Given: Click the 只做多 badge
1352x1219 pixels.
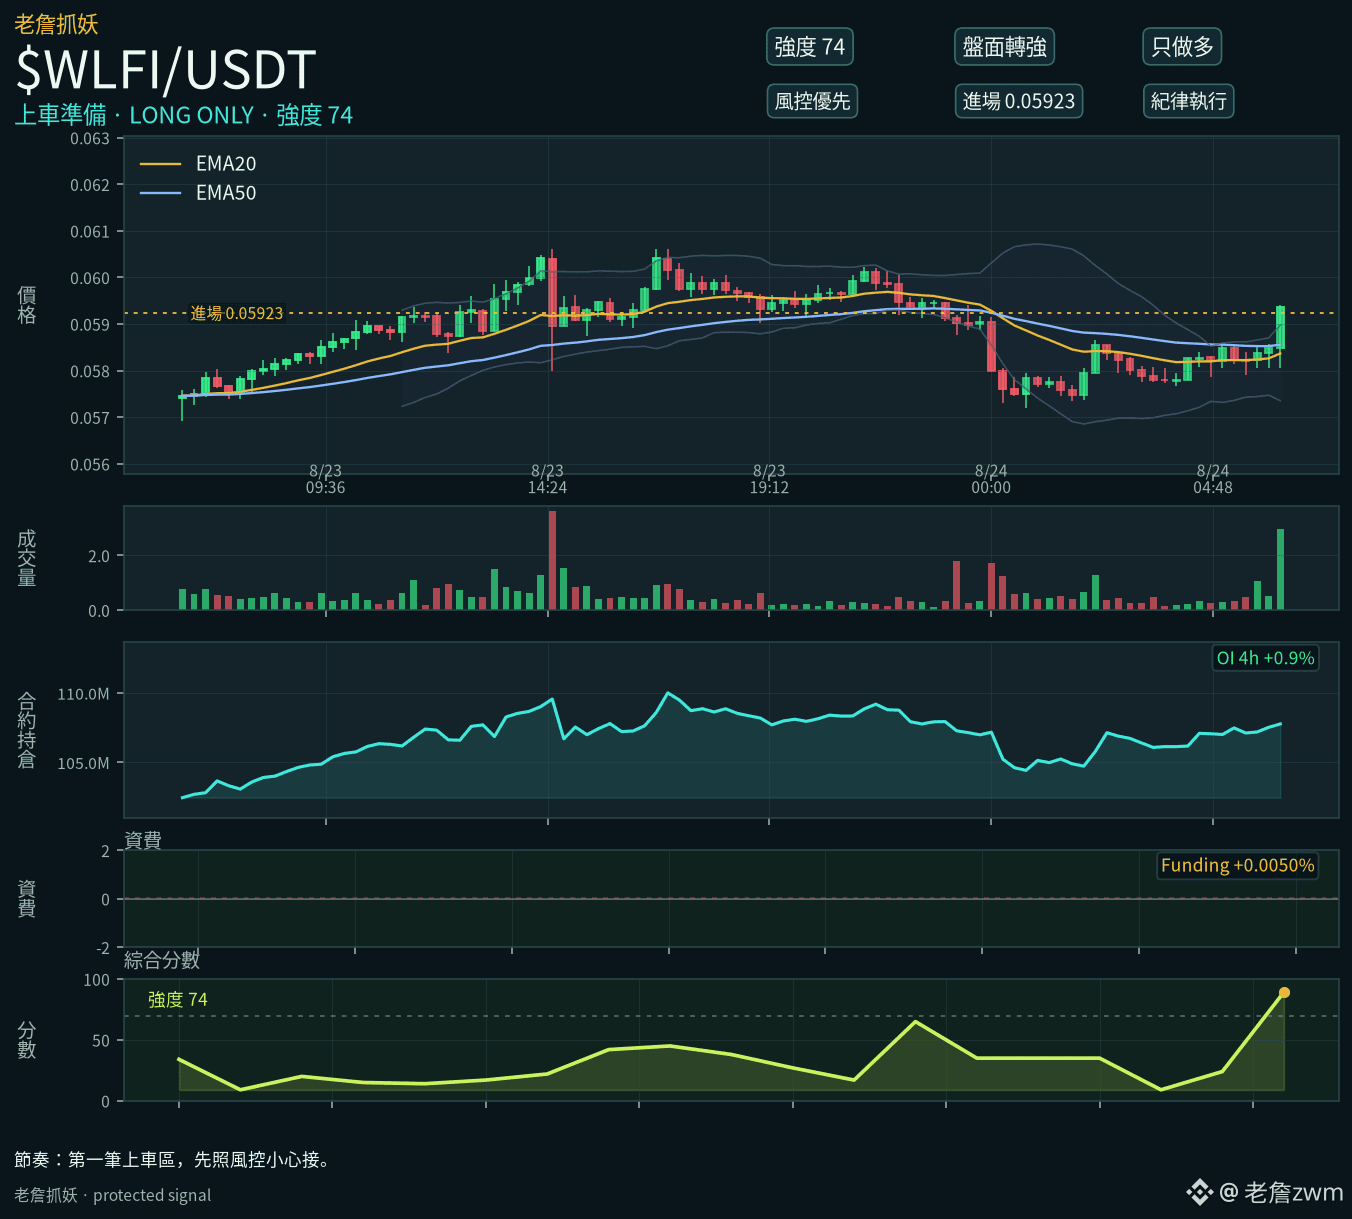Looking at the screenshot, I should coord(1182,47).
